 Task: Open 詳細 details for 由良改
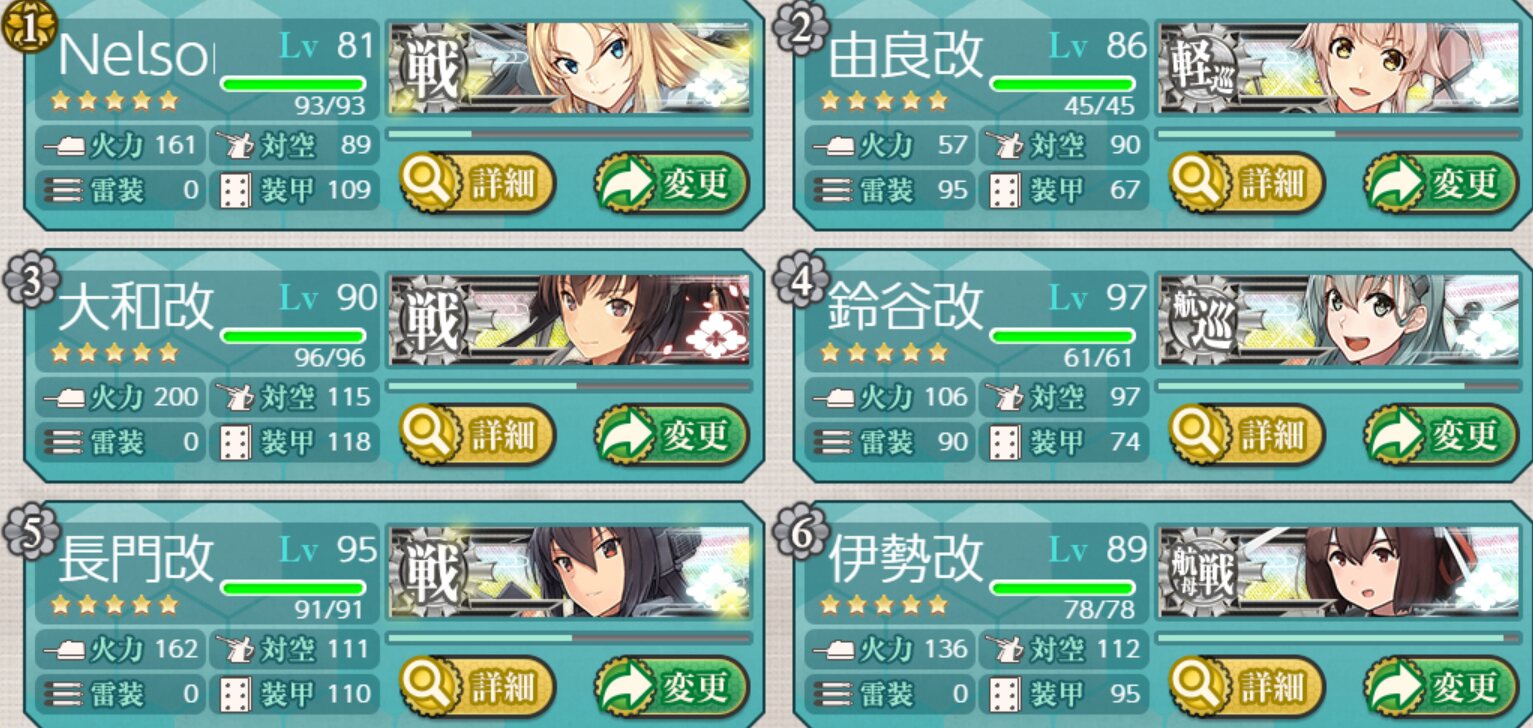click(1247, 183)
